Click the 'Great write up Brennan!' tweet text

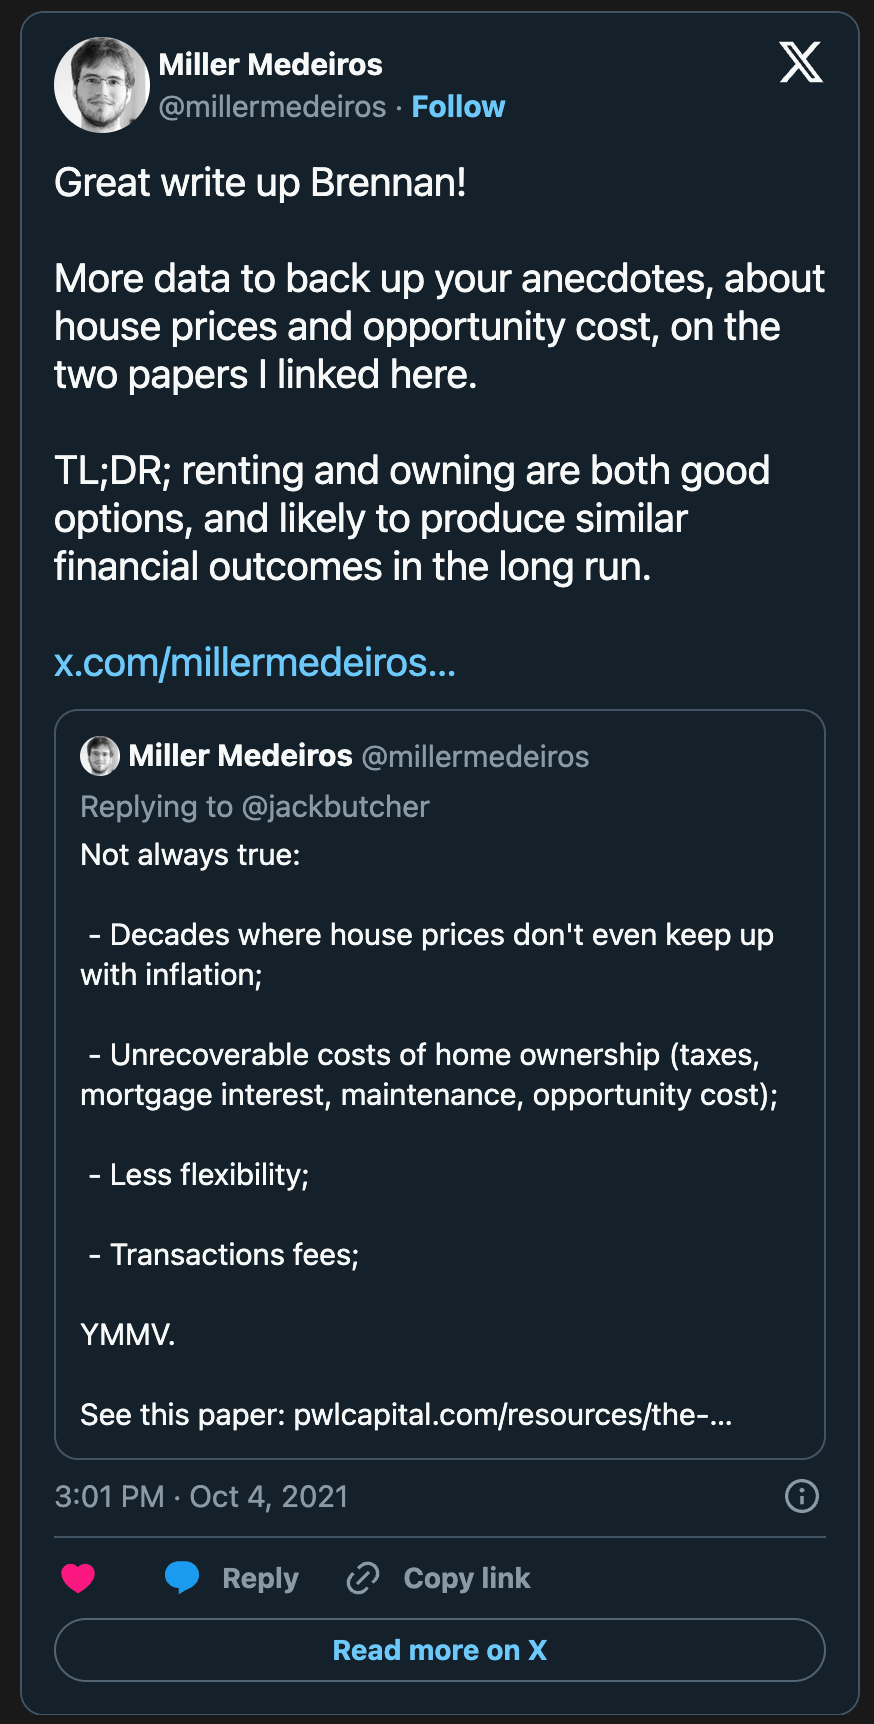pos(260,183)
